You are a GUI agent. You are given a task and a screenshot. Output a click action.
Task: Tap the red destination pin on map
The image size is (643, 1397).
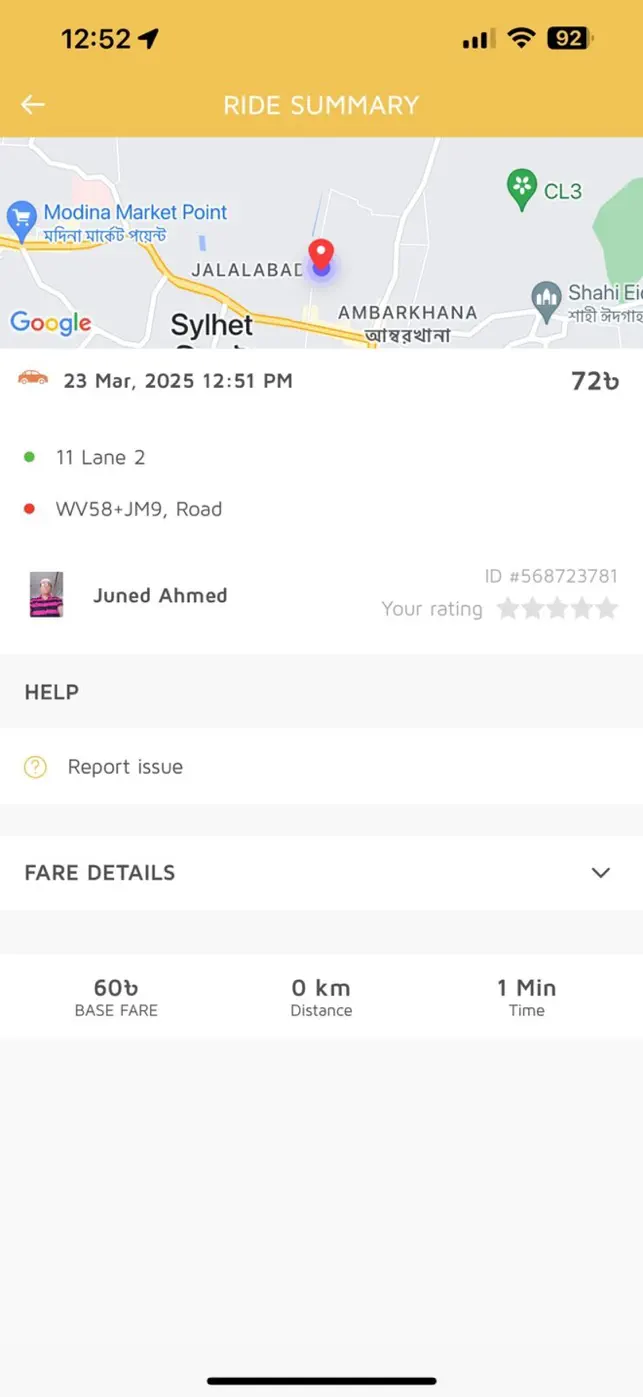pos(321,255)
